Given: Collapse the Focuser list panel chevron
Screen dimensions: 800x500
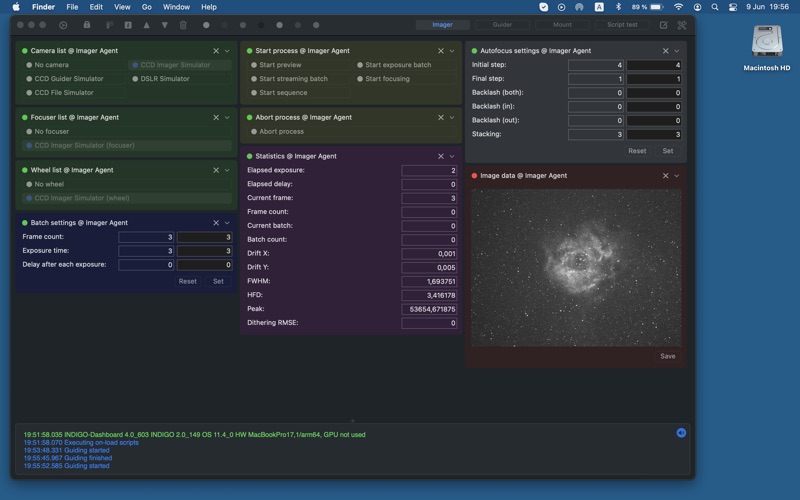Looking at the screenshot, I should (227, 117).
